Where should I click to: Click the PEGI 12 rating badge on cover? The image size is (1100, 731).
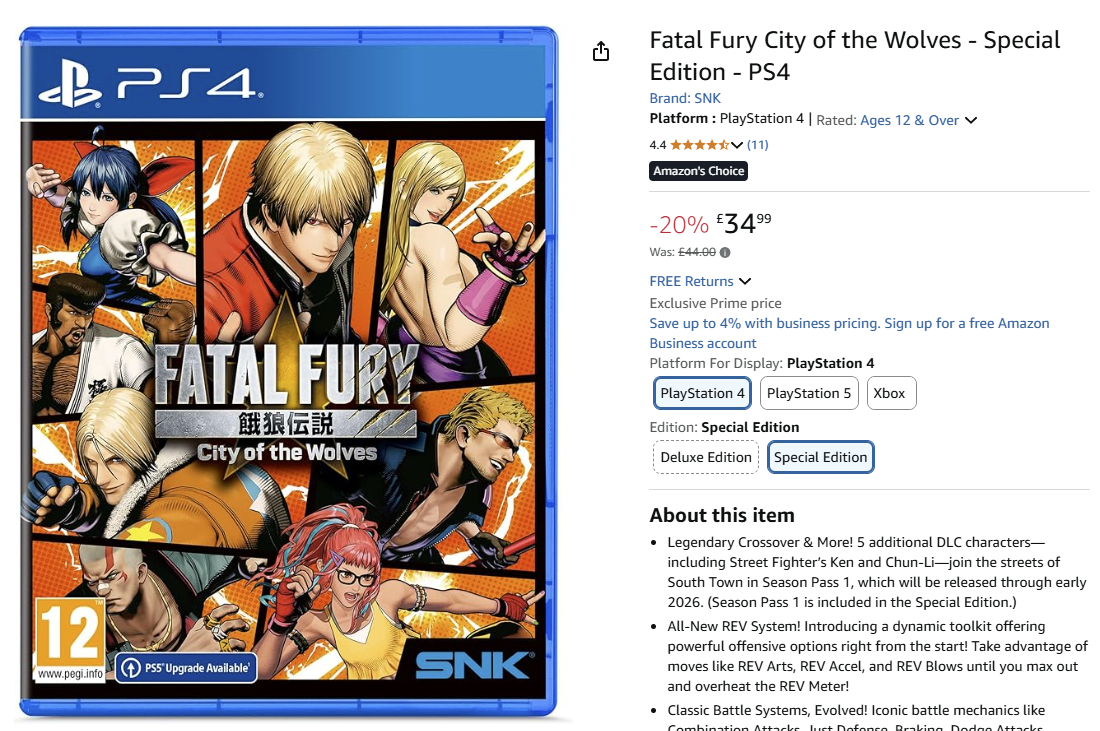click(x=70, y=638)
